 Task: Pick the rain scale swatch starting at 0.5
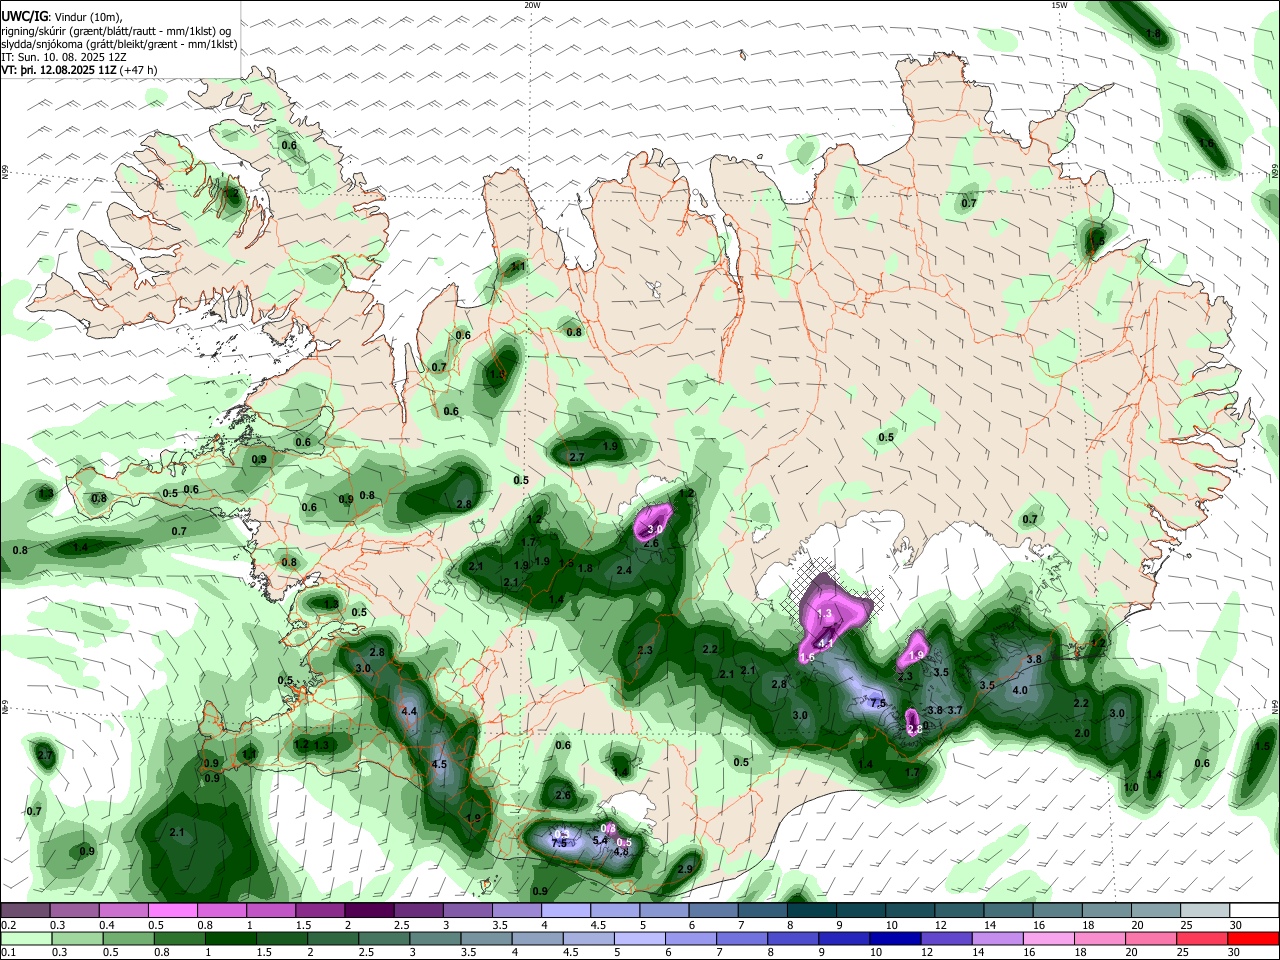pos(128,938)
